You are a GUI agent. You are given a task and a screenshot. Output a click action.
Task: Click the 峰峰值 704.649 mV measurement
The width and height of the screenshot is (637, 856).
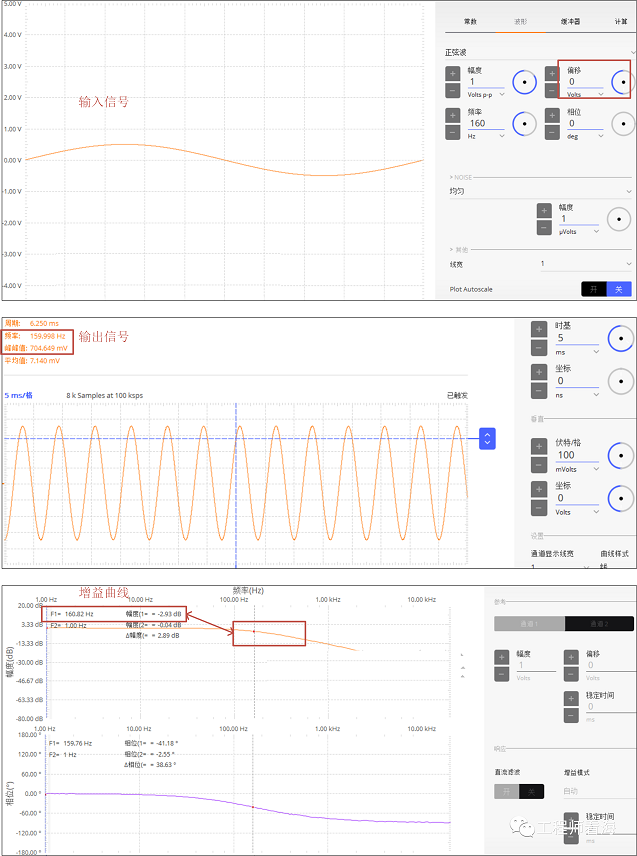click(x=37, y=348)
